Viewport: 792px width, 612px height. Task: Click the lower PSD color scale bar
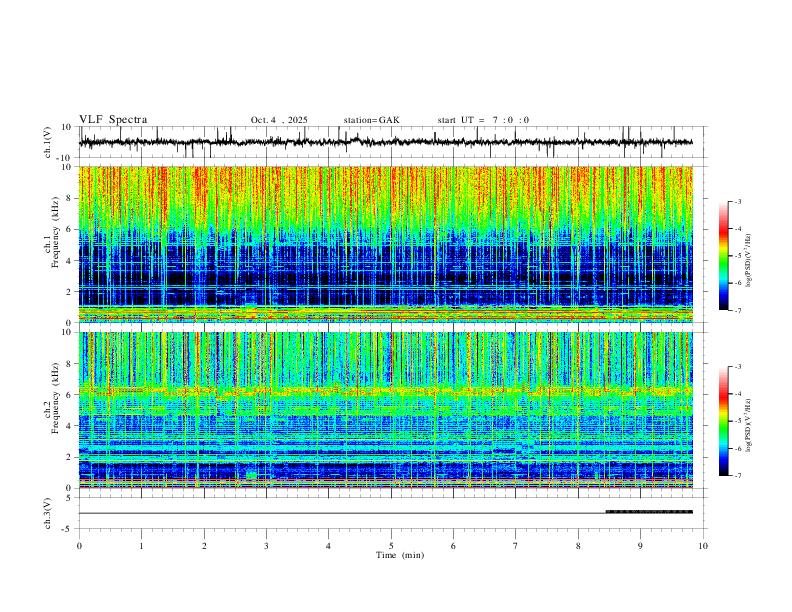pyautogui.click(x=724, y=421)
